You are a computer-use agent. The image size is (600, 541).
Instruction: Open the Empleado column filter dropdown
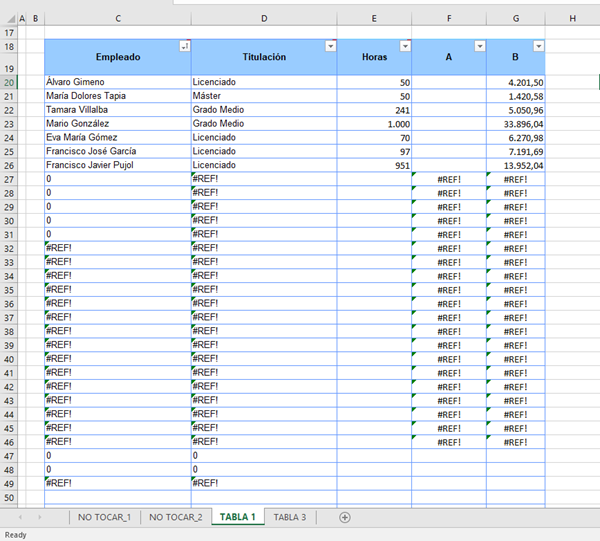click(x=184, y=47)
